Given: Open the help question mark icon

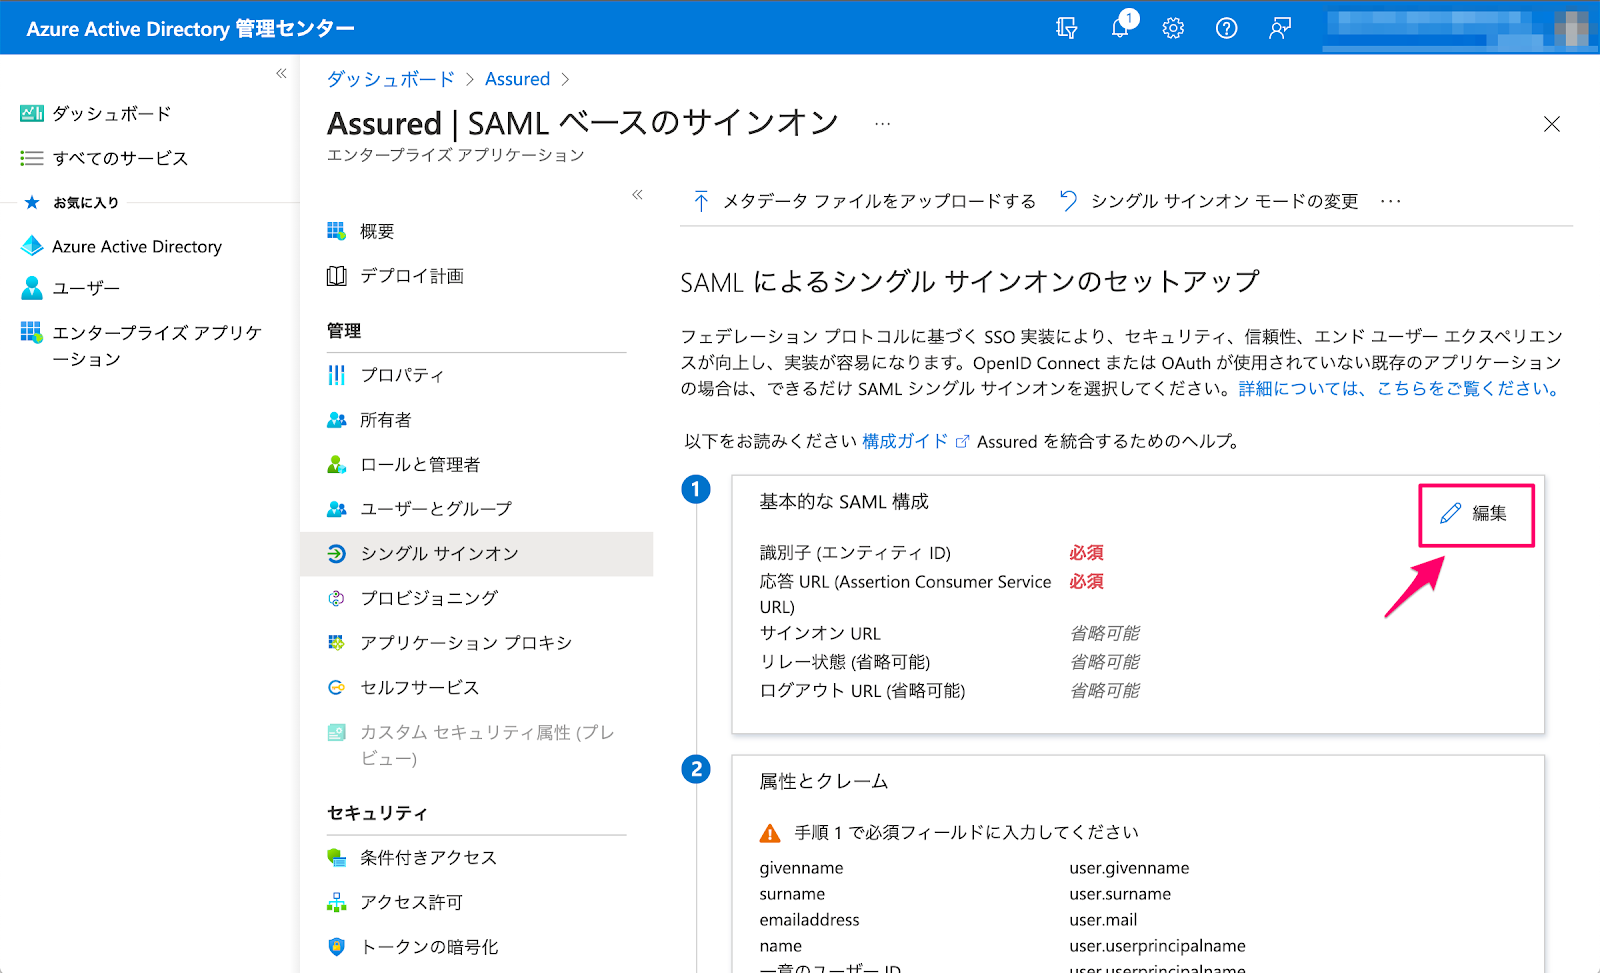Looking at the screenshot, I should tap(1226, 28).
